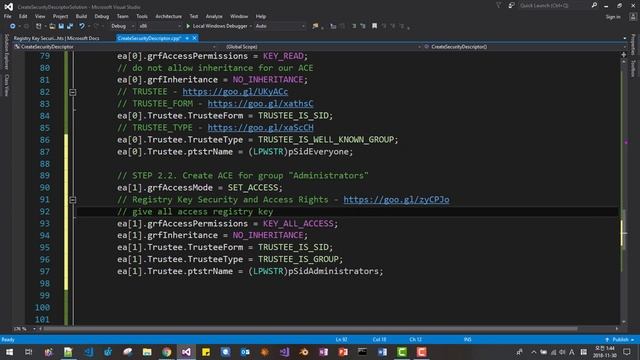Click the bookmark icon in the toolbar
Screen dimensions: 640x360
374,26
